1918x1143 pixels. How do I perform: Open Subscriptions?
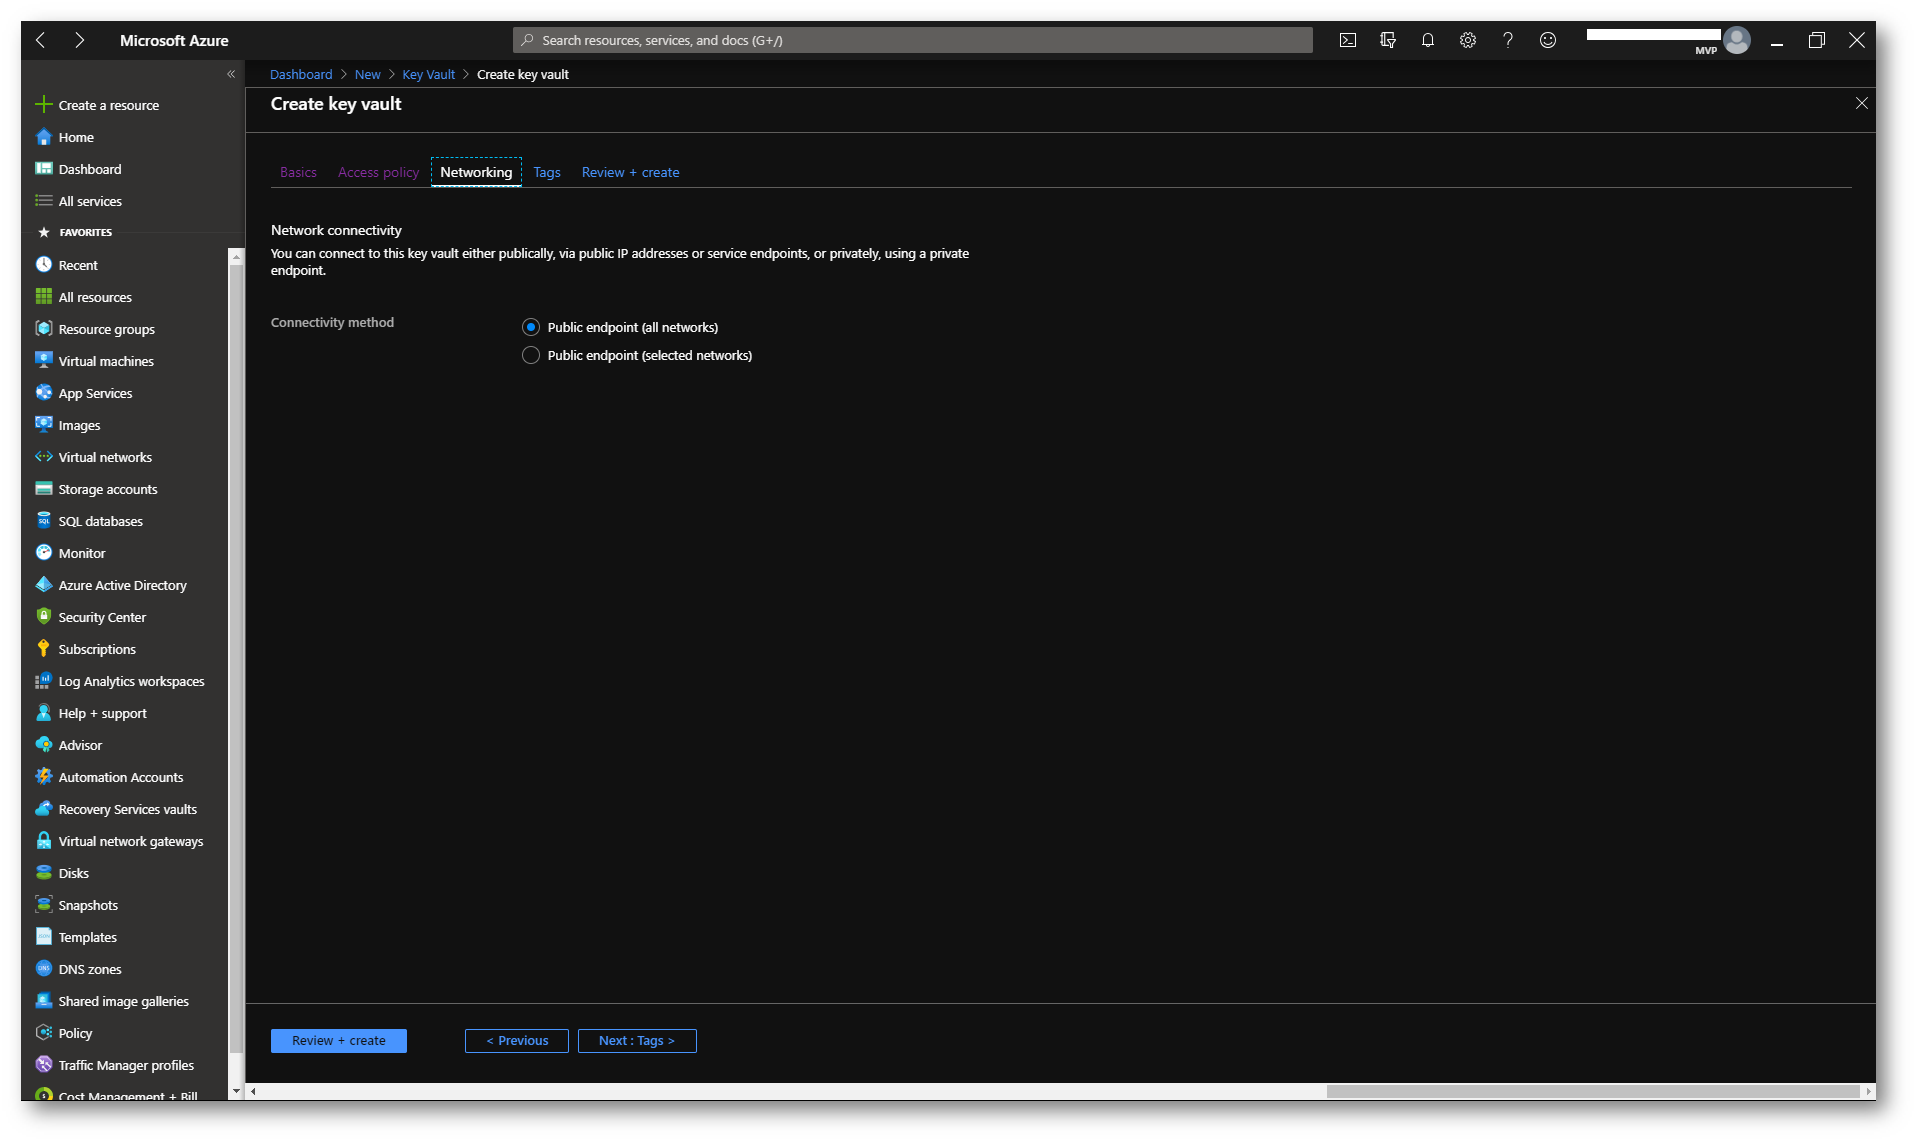coord(96,649)
